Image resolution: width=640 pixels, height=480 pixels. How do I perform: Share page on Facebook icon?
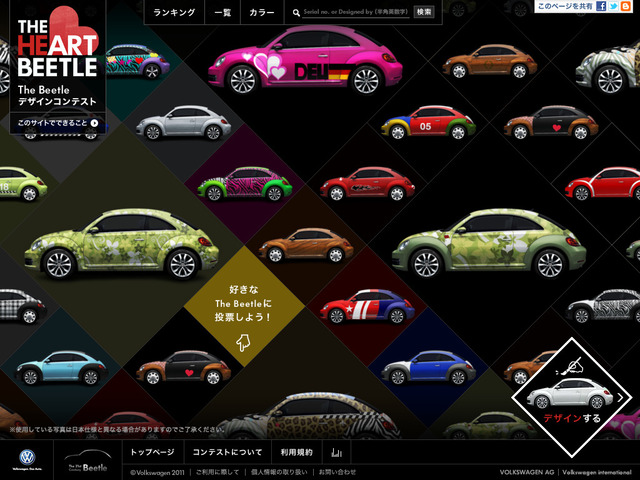point(601,6)
